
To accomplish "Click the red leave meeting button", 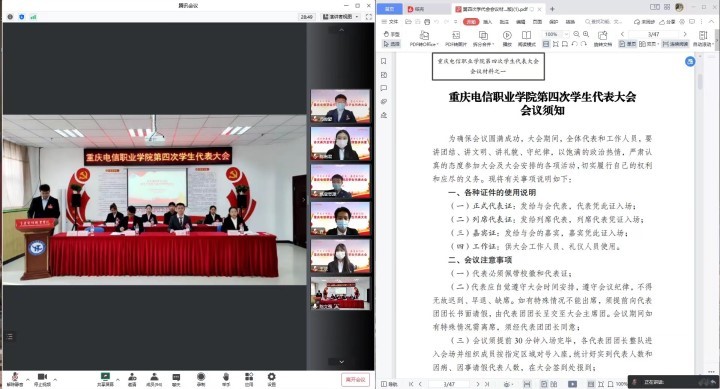I will click(x=355, y=380).
